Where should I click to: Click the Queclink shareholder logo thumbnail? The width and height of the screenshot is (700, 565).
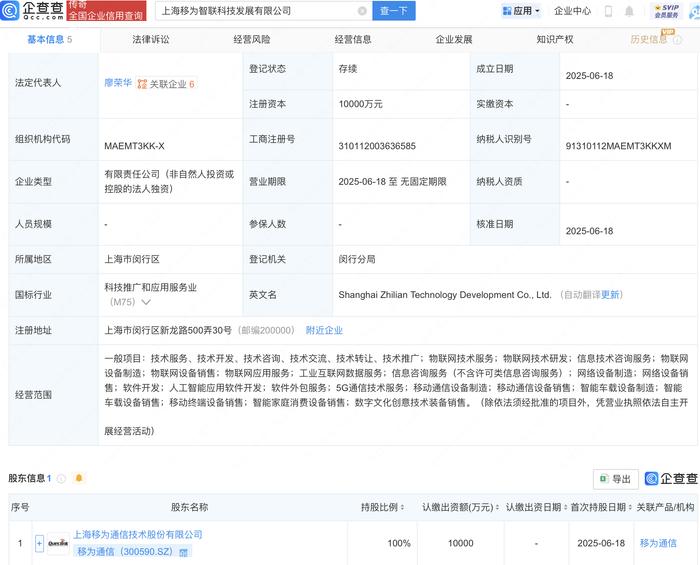58,543
